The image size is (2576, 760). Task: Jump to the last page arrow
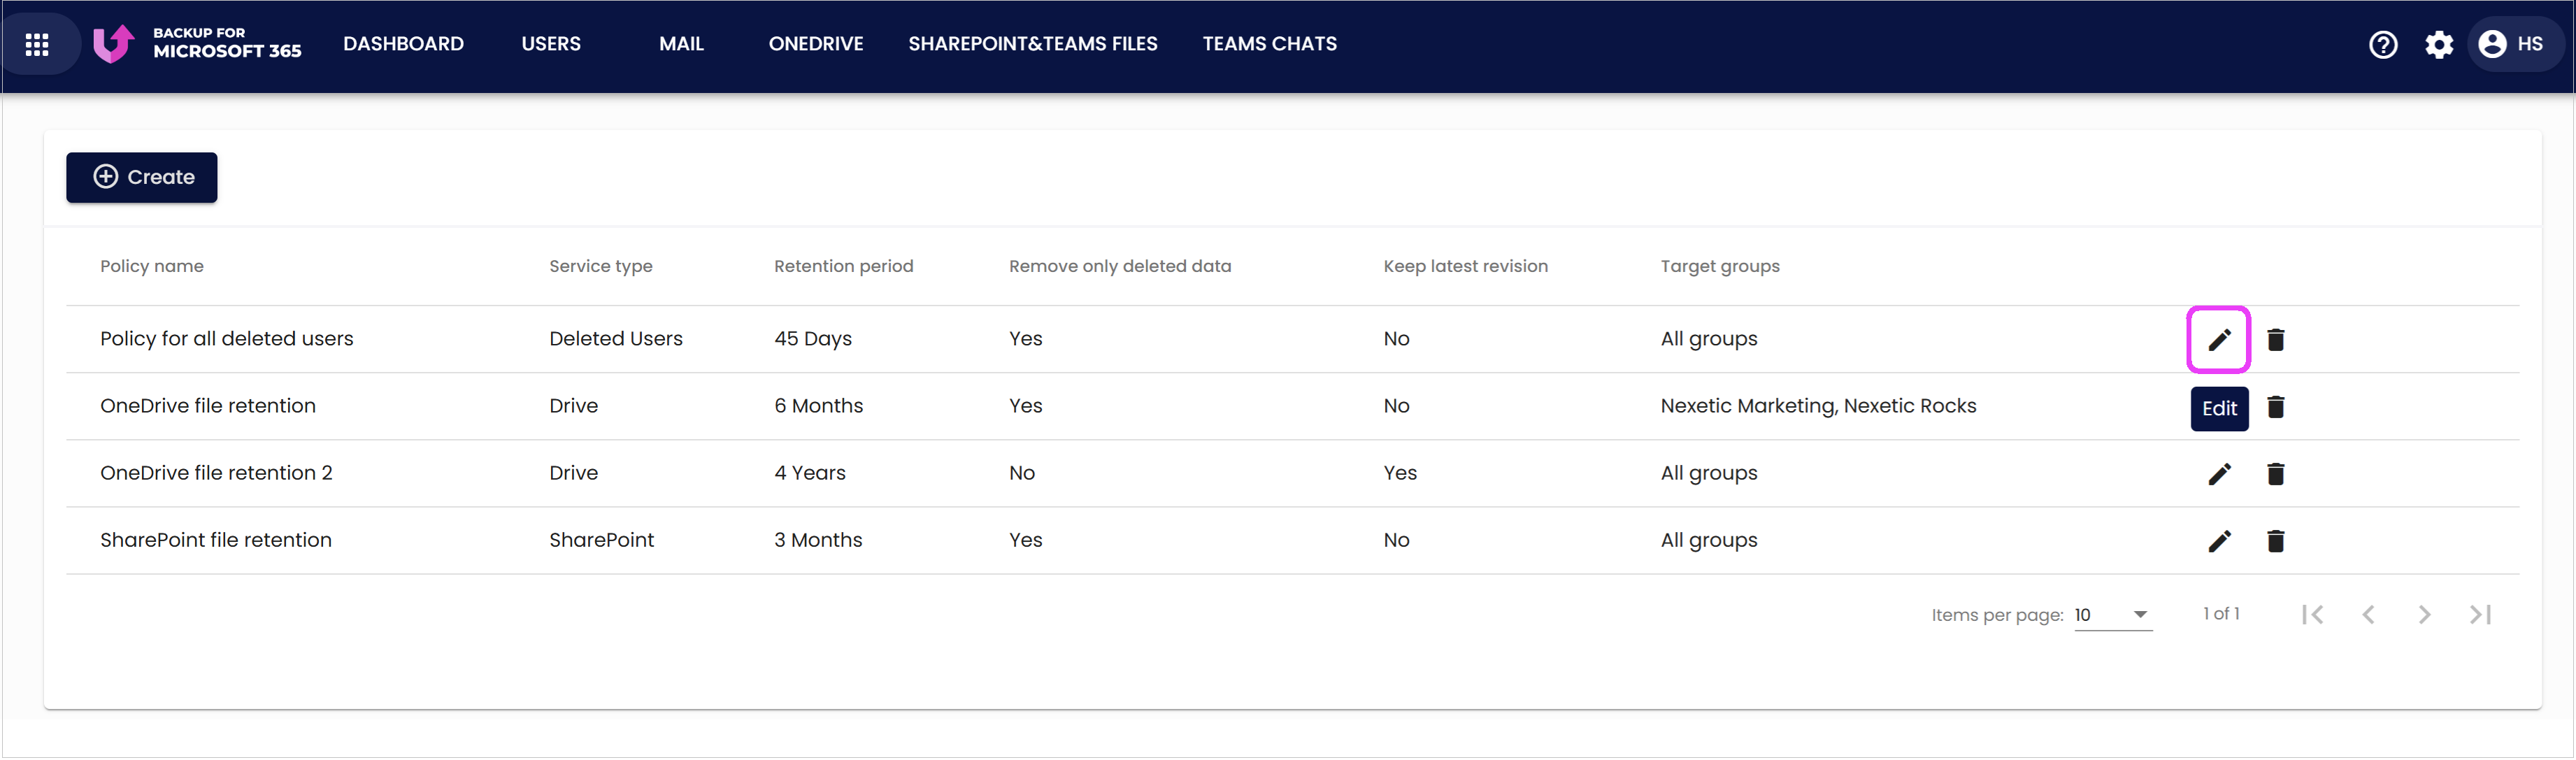[x=2480, y=615]
